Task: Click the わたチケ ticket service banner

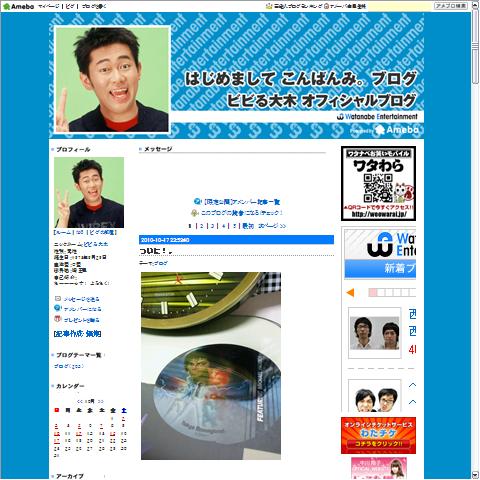Action: coord(378,435)
